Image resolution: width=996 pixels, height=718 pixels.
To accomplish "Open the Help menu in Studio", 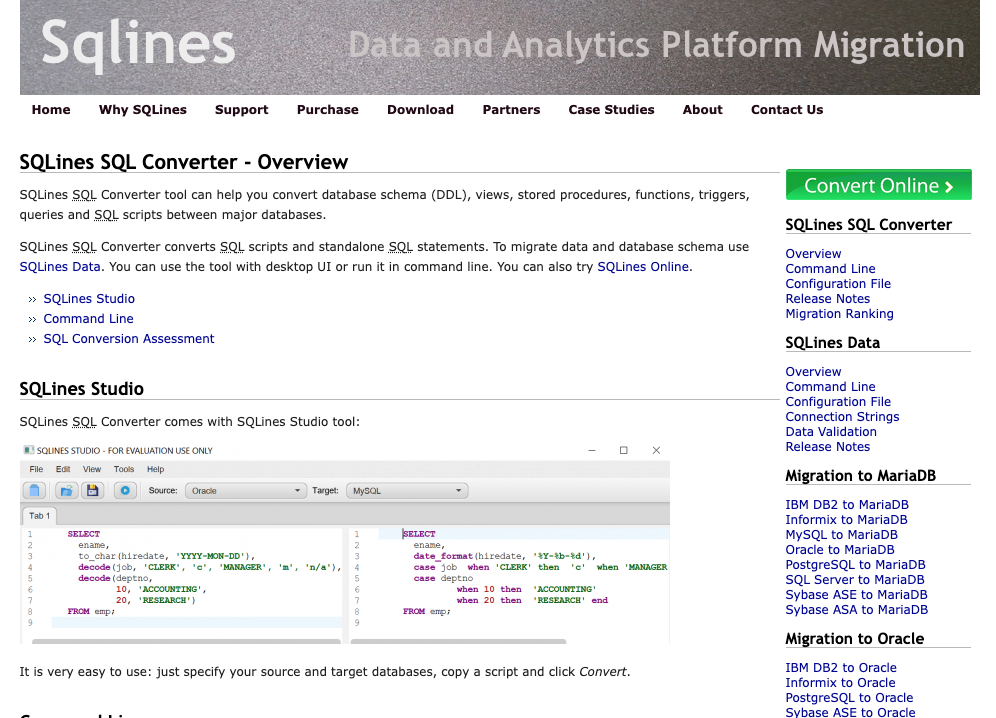I will pos(156,469).
